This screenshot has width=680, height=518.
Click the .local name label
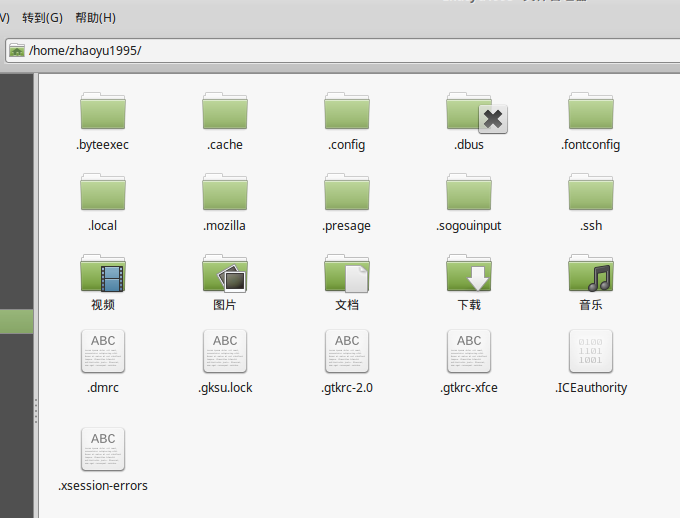[x=103, y=226]
